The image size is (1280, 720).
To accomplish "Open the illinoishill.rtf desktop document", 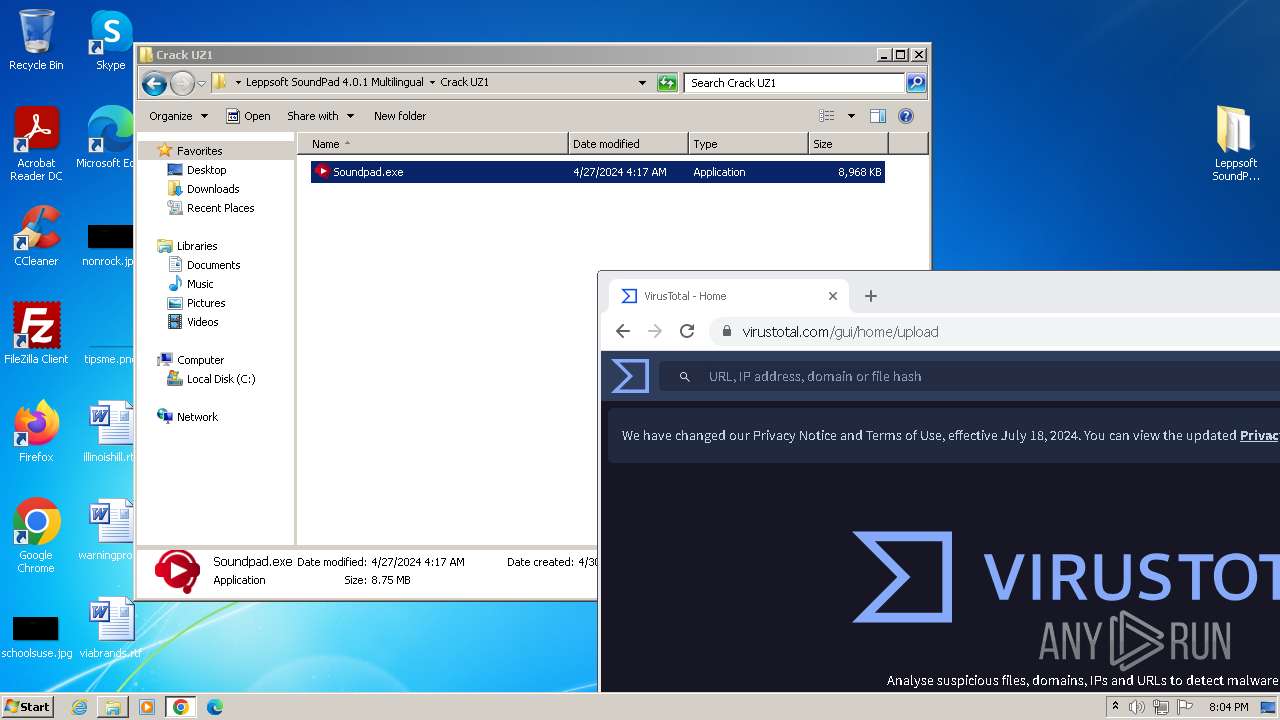I will coord(109,432).
